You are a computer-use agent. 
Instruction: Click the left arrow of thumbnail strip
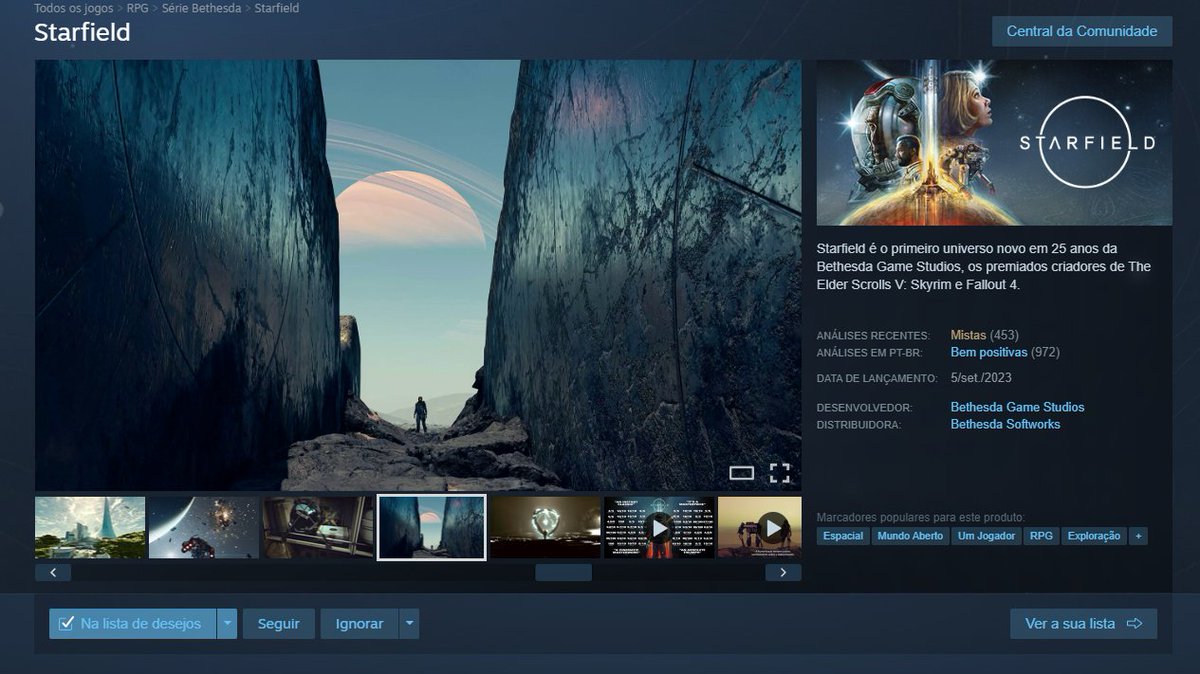(x=53, y=572)
